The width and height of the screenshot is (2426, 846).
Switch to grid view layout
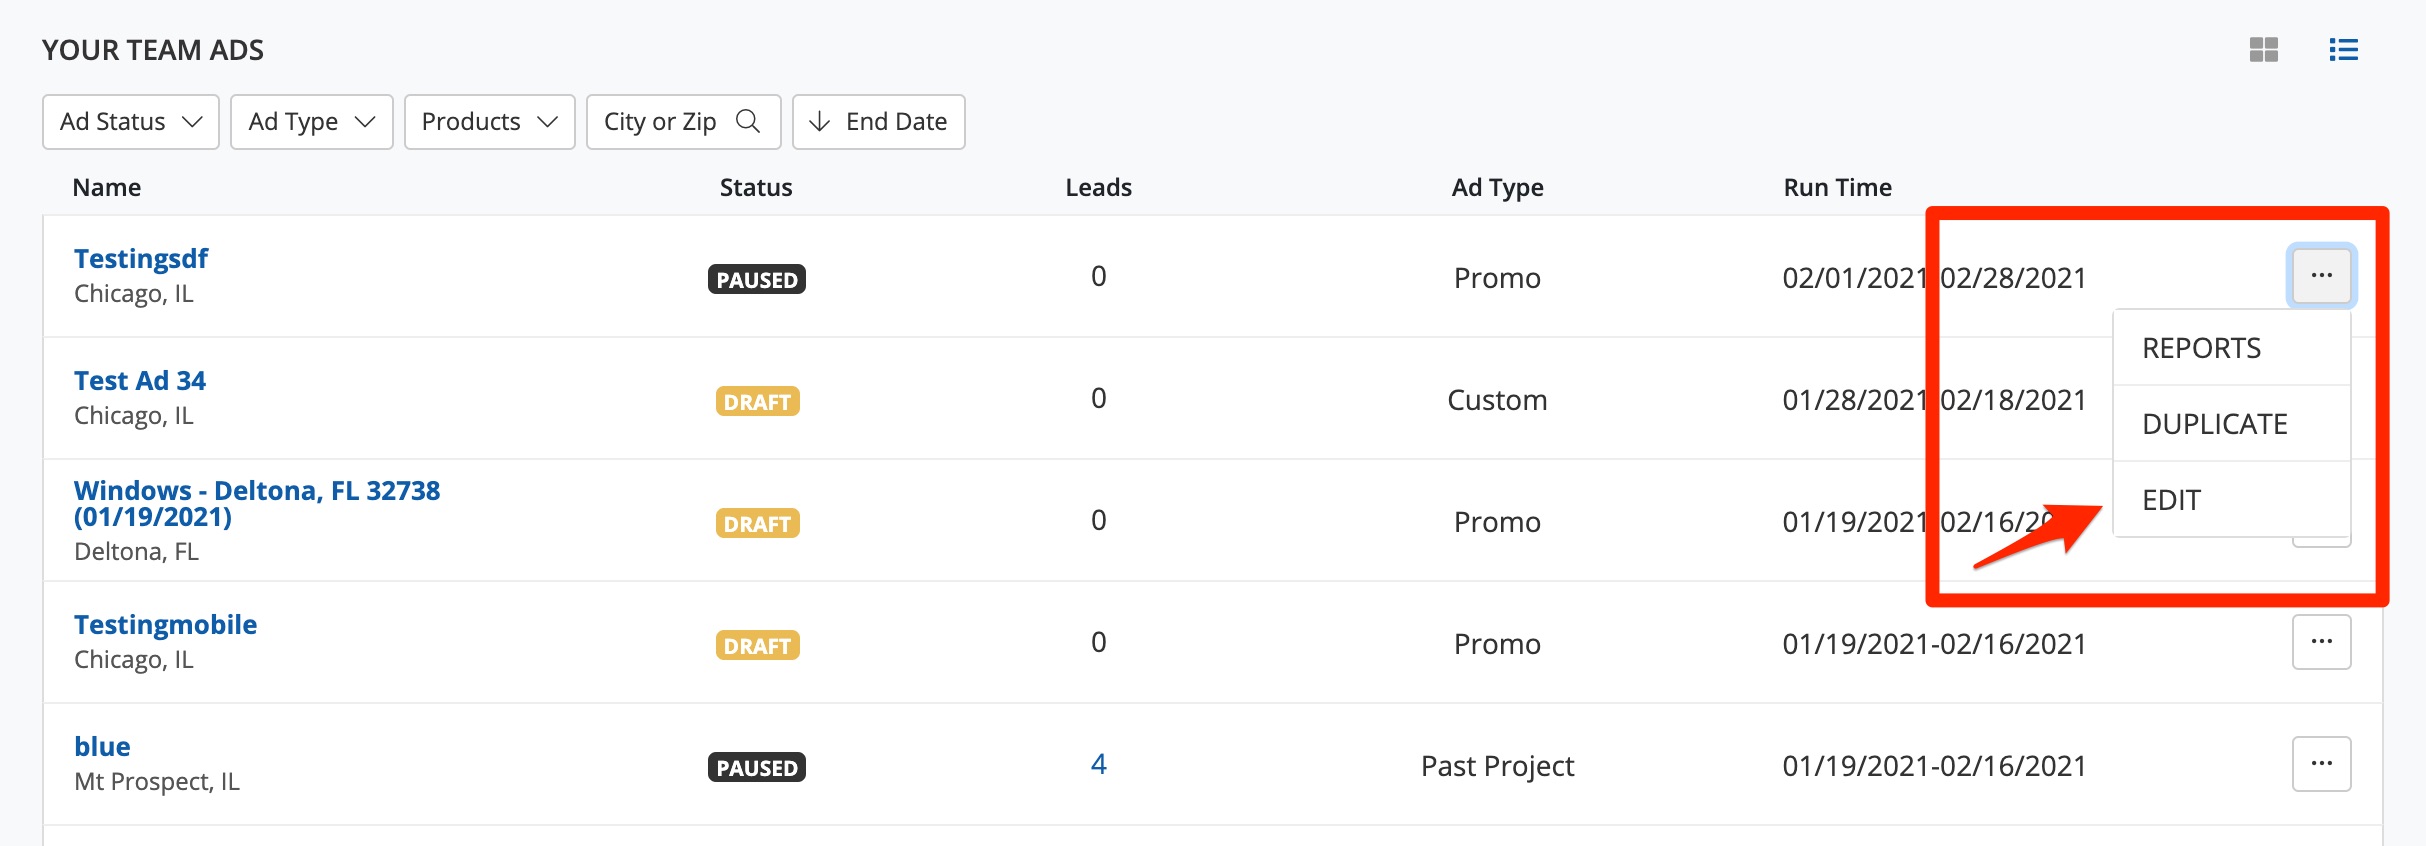(2263, 50)
